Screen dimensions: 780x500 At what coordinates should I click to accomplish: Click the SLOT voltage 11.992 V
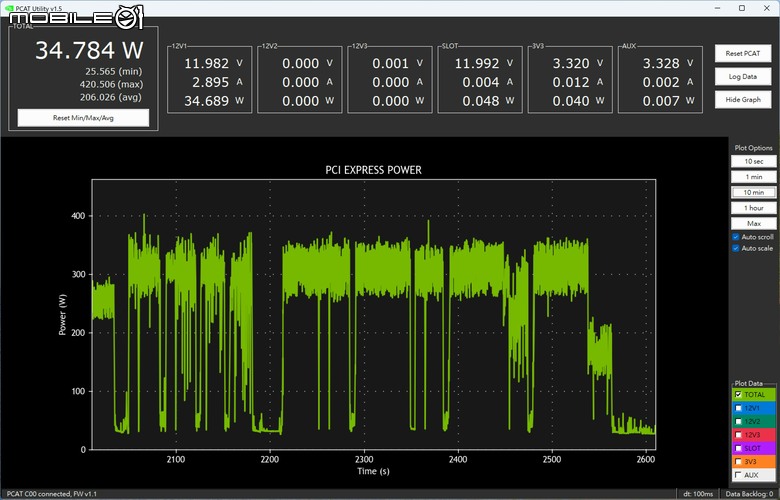484,64
